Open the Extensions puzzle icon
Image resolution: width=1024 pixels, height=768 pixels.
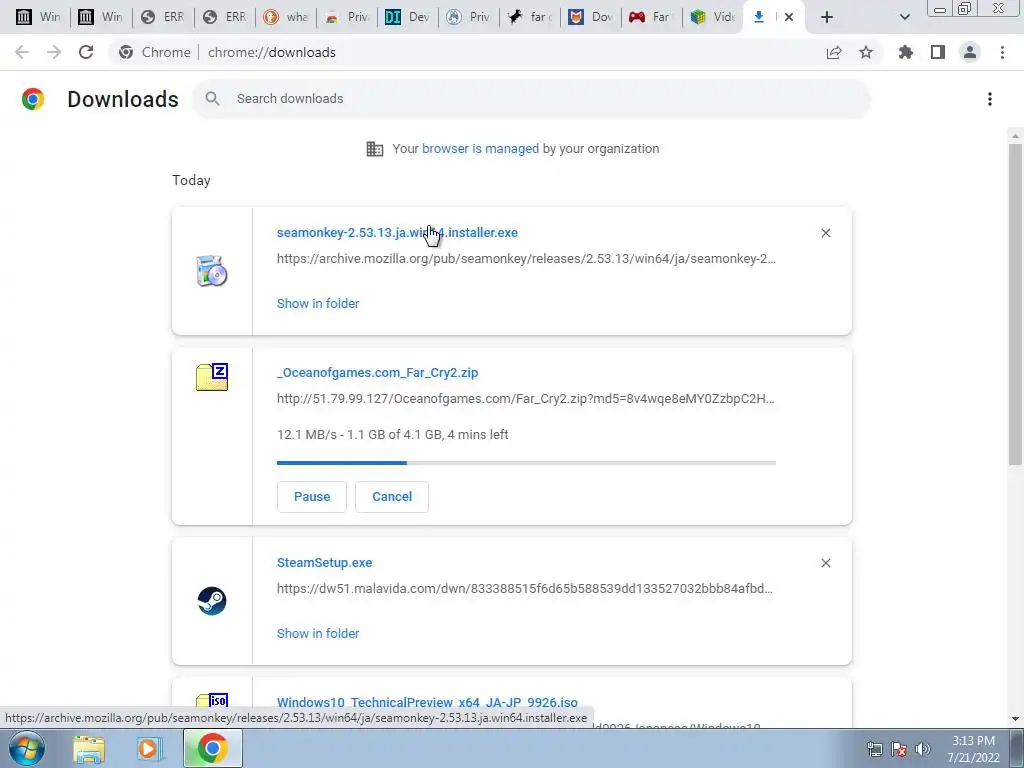click(x=906, y=52)
